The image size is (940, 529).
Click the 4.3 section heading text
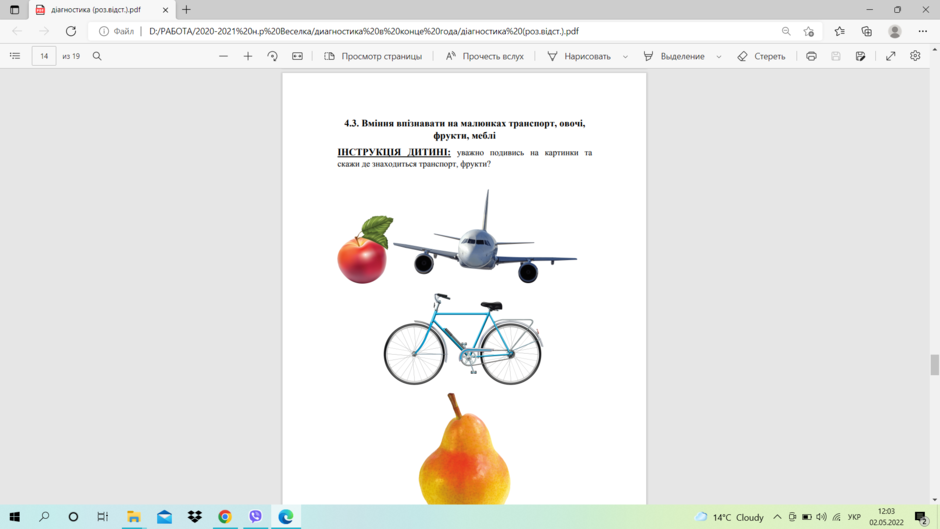(465, 129)
